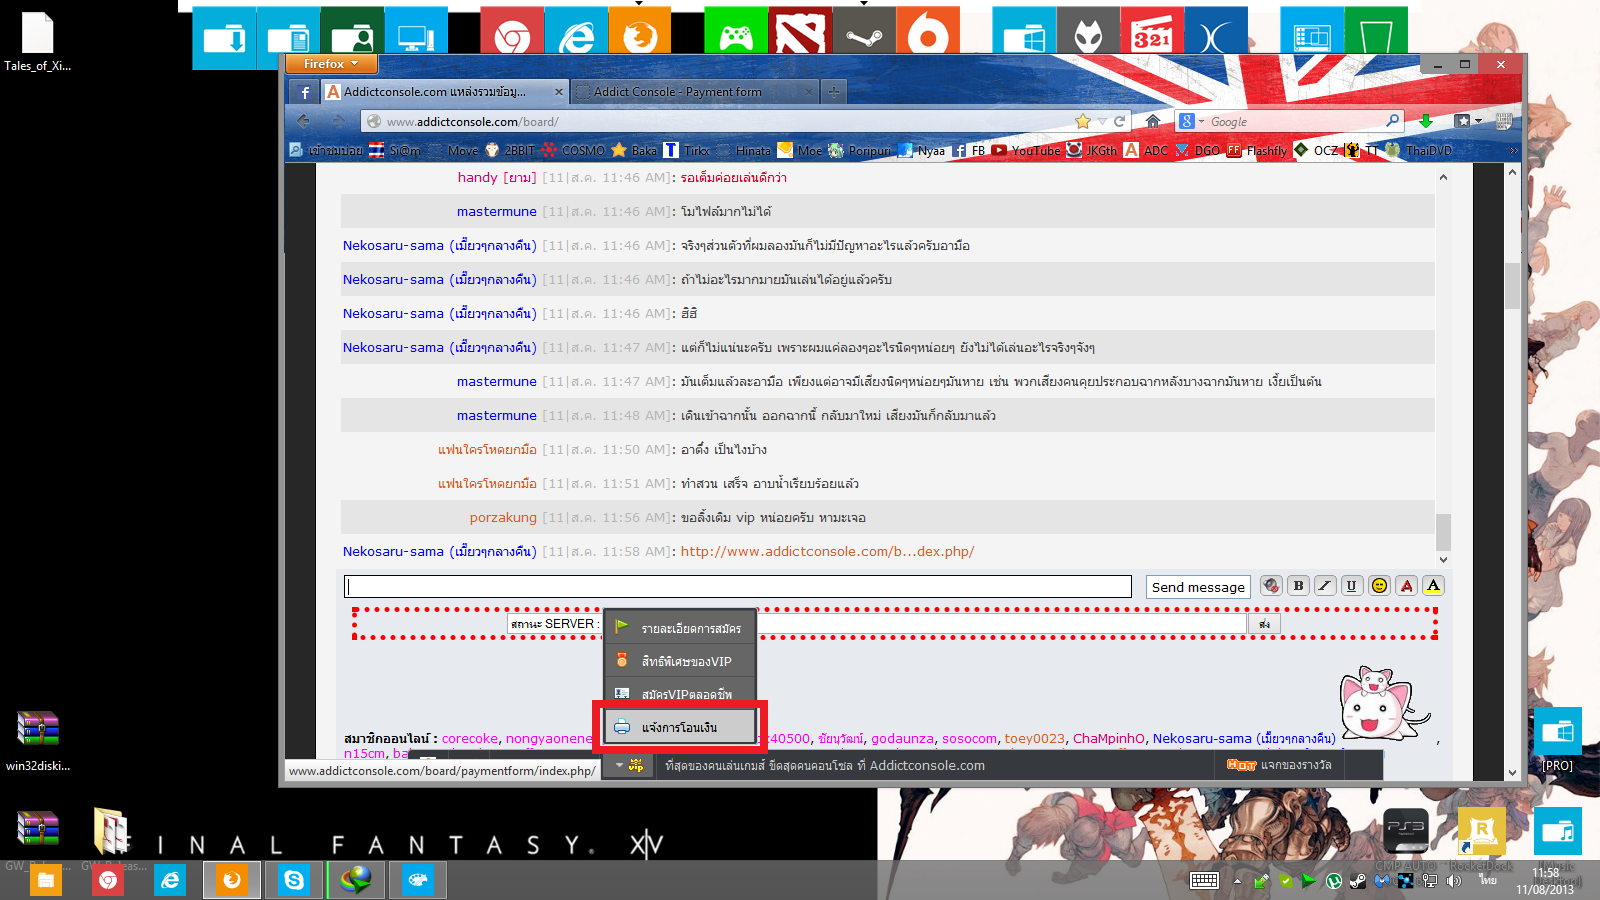Toggle italic text formatting in chat
The height and width of the screenshot is (900, 1600).
click(x=1325, y=586)
